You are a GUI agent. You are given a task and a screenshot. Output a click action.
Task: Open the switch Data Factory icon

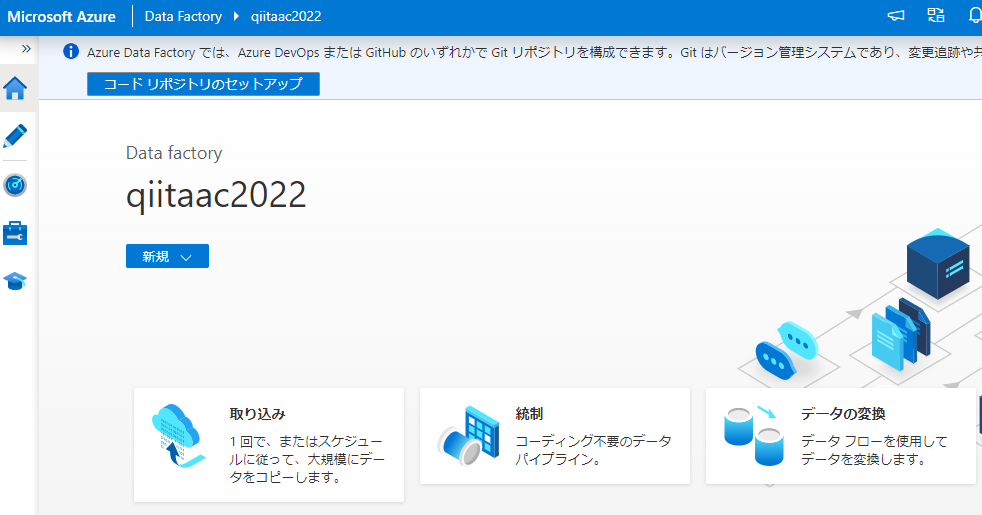pos(936,16)
